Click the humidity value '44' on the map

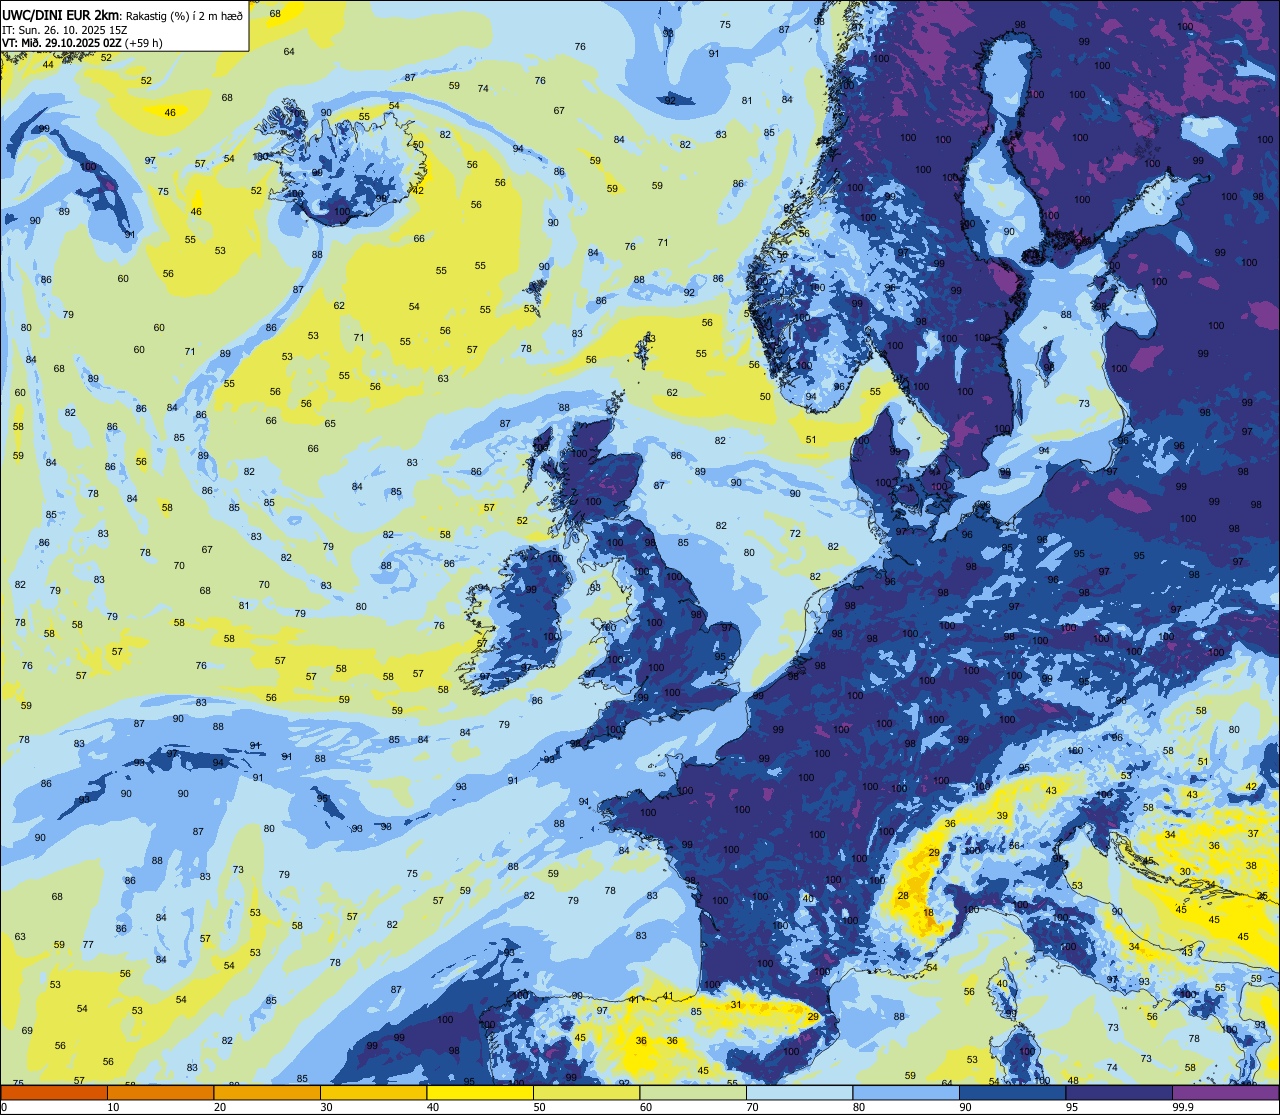[48, 64]
